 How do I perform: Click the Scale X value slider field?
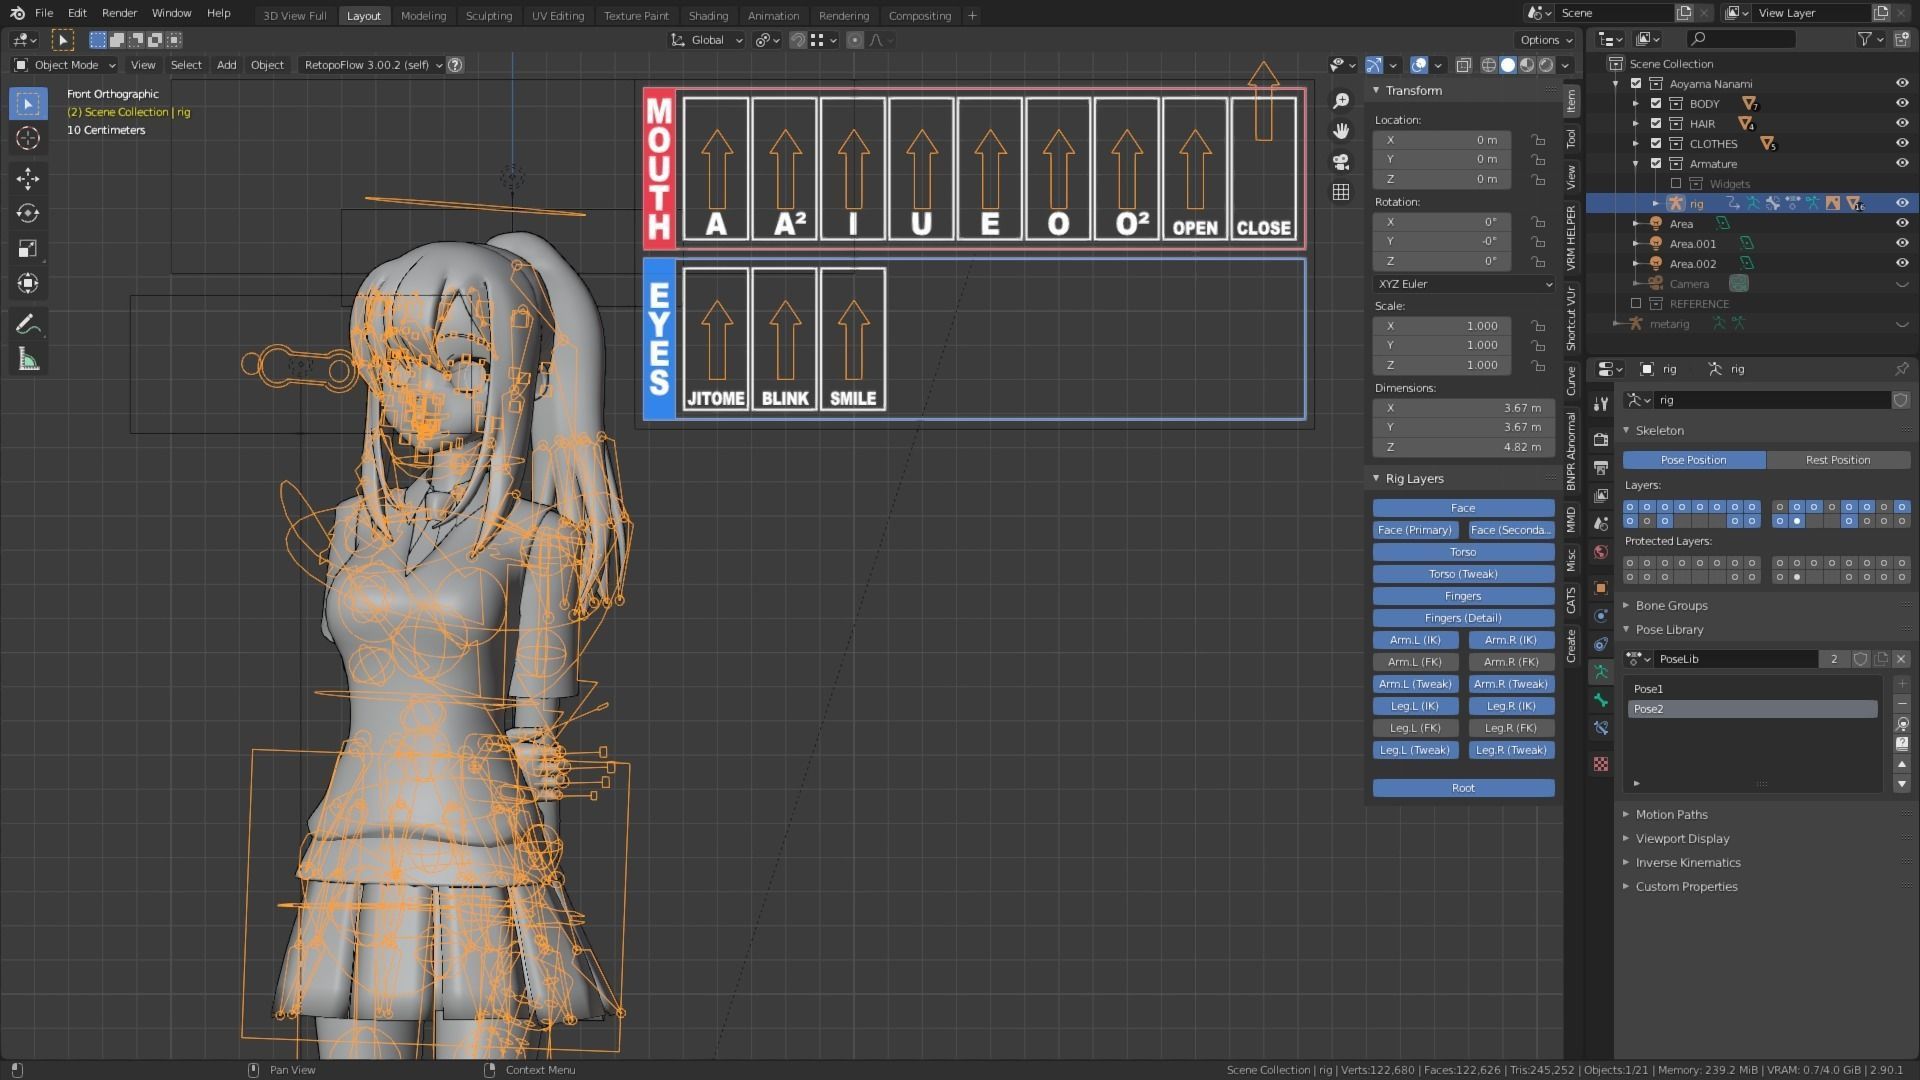(1442, 326)
